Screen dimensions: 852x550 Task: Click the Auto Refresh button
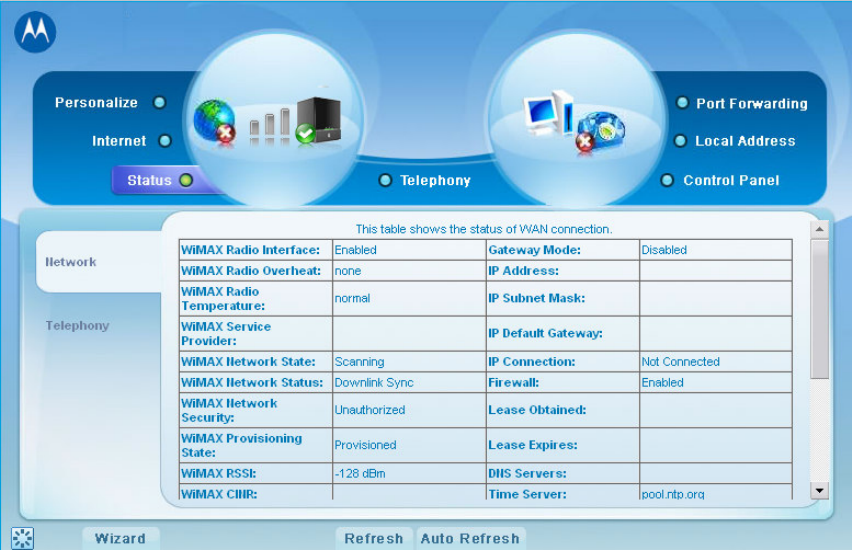point(470,539)
